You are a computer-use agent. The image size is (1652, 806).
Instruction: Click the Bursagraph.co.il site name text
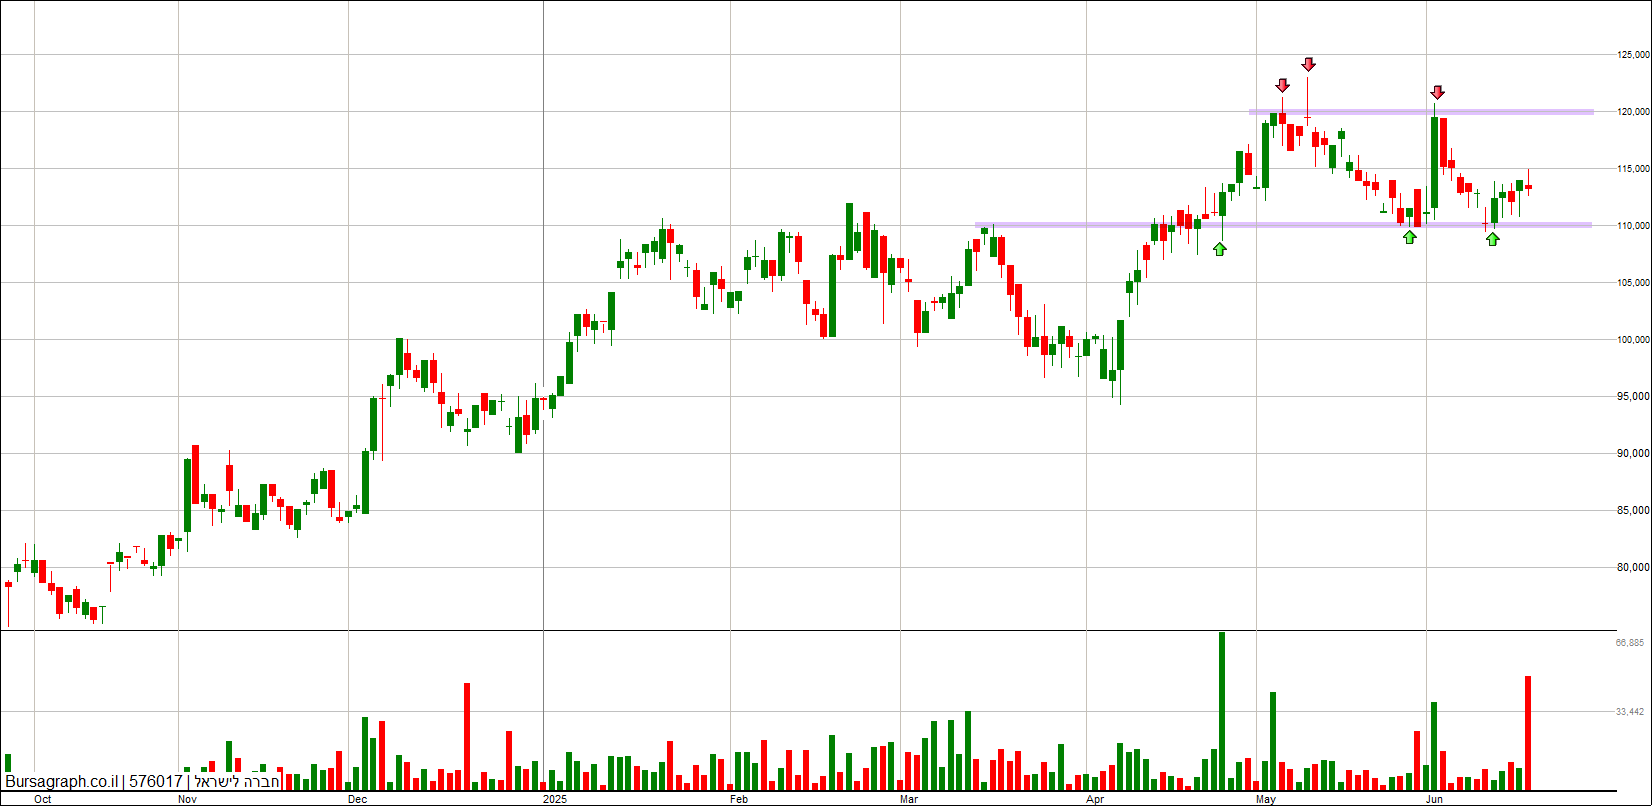pos(62,782)
